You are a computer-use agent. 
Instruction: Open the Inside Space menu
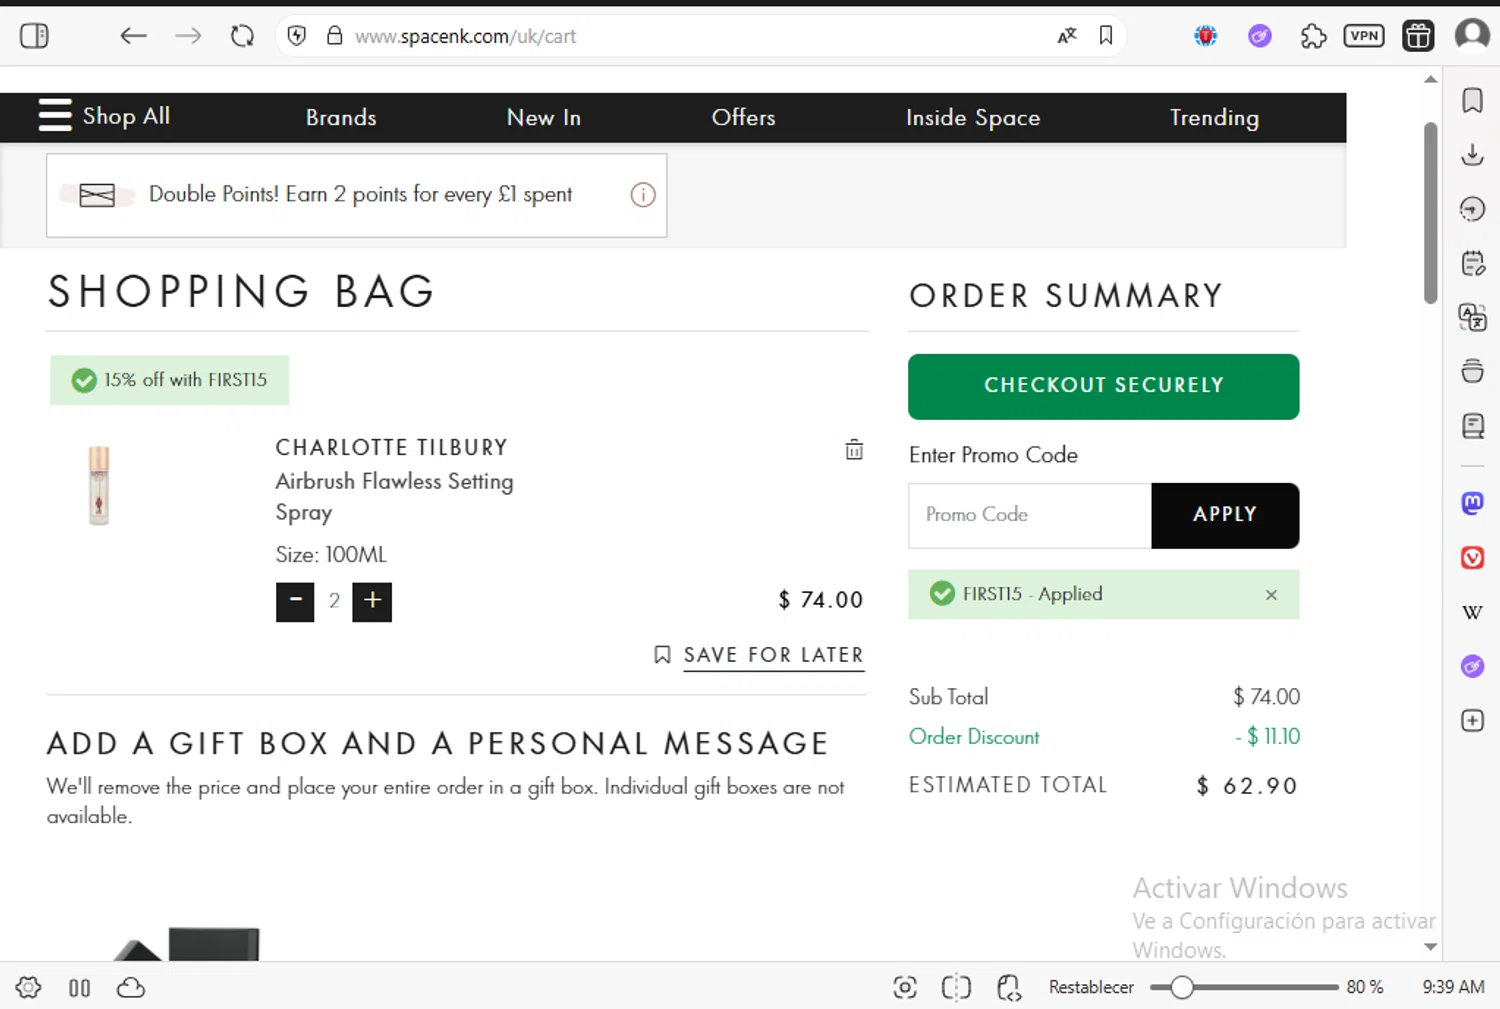click(973, 117)
